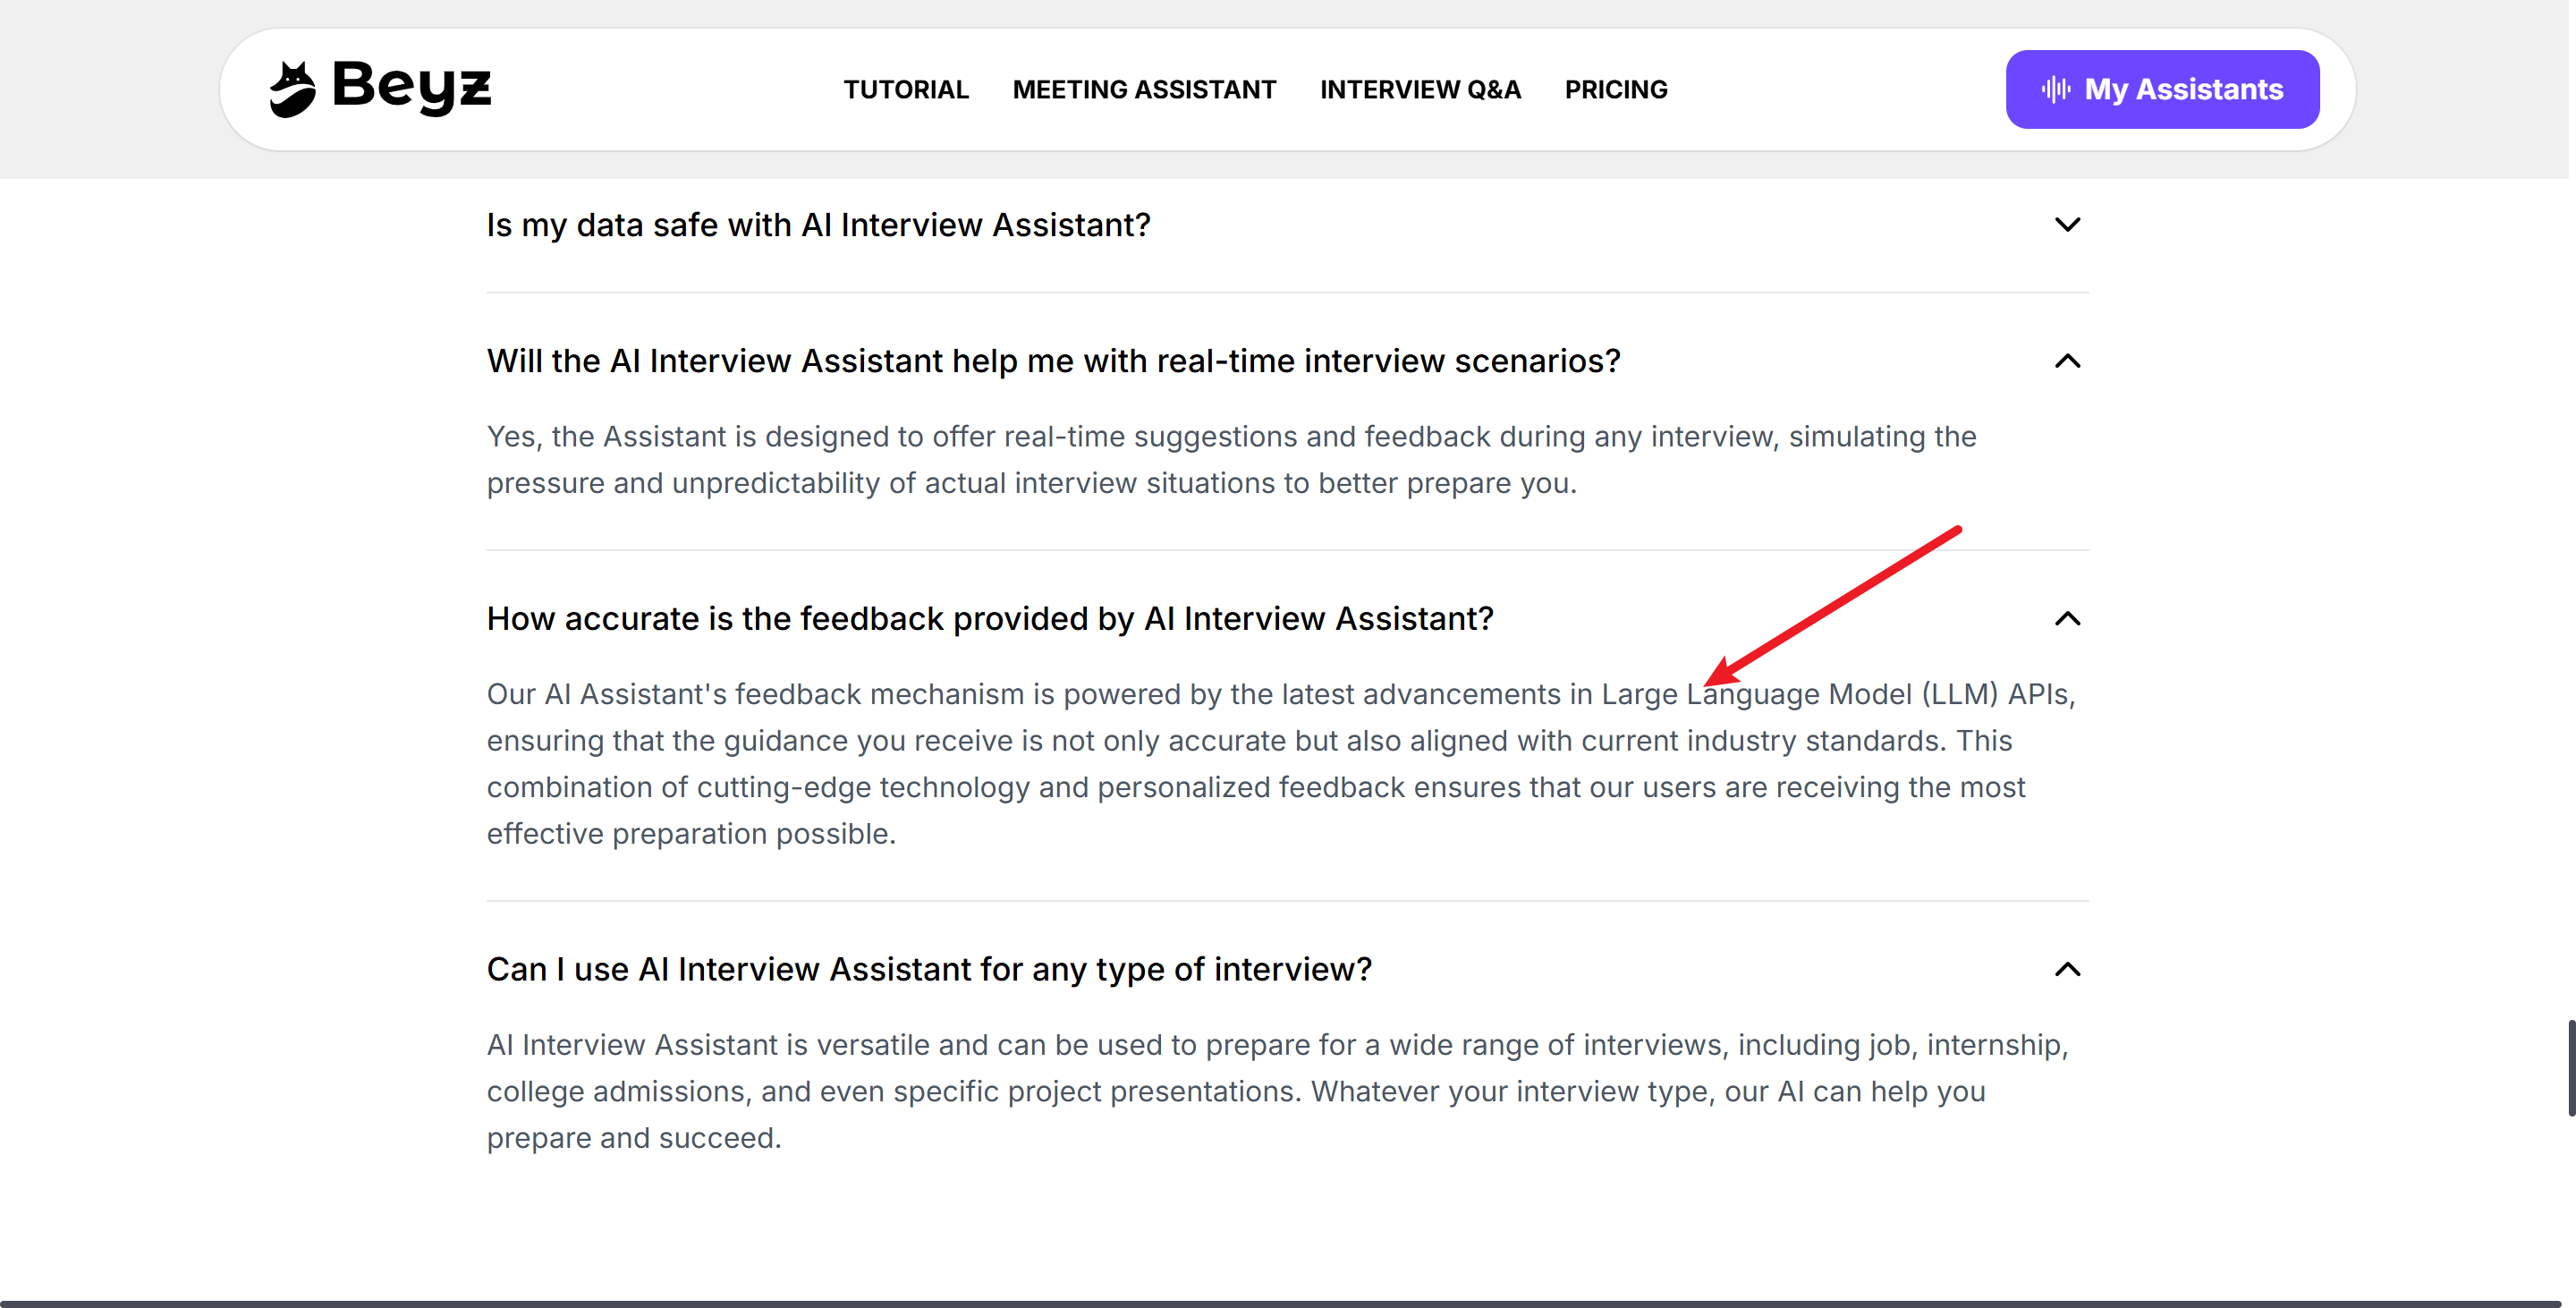2576x1308 pixels.
Task: Expand the data safety question chevron
Action: pos(2066,225)
